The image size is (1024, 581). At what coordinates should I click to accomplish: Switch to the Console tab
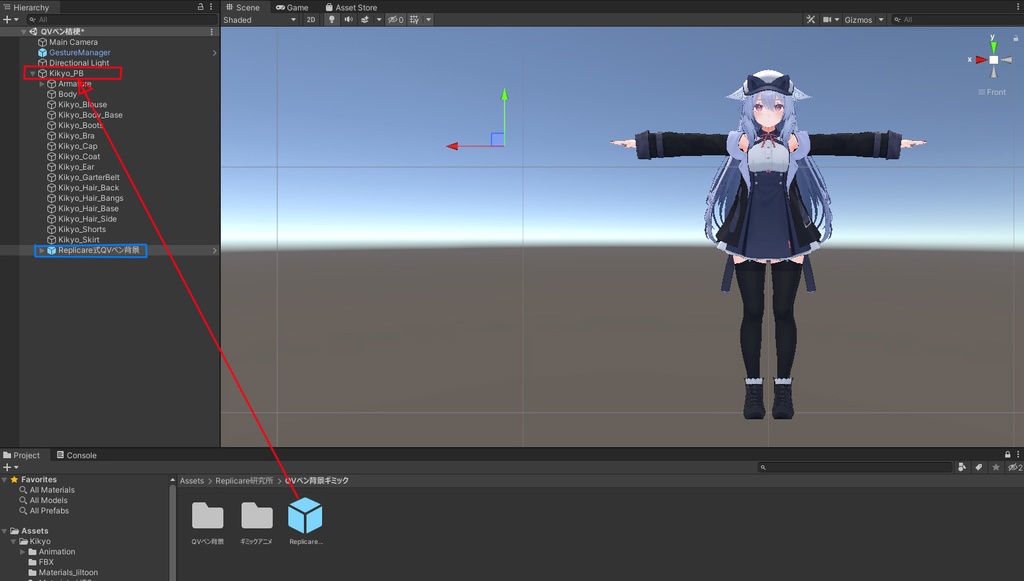click(76, 455)
